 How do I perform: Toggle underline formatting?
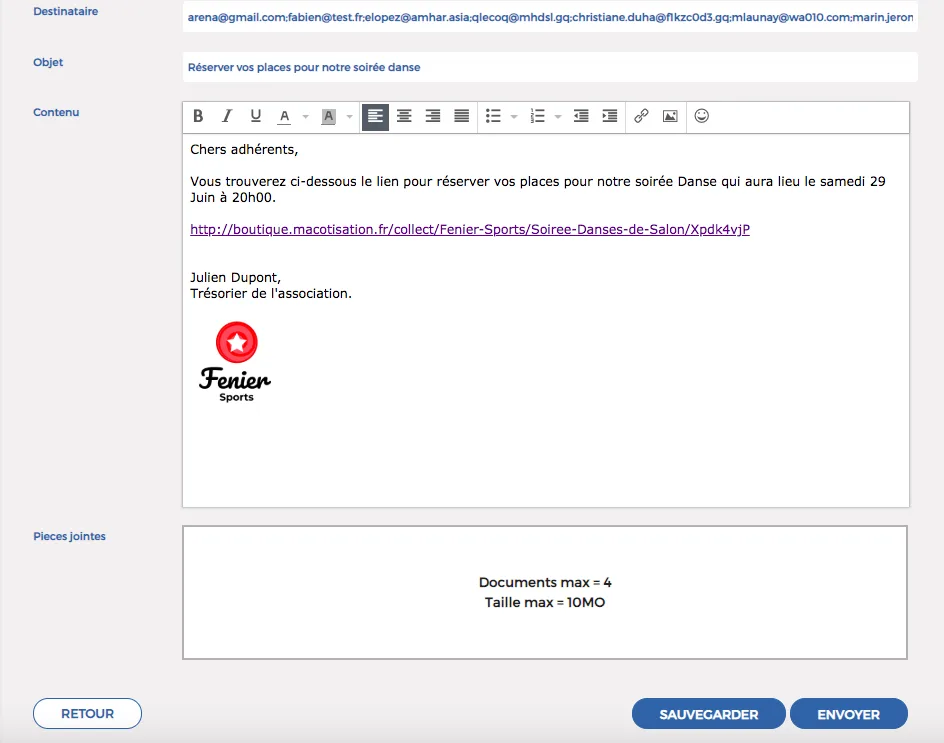pos(255,116)
